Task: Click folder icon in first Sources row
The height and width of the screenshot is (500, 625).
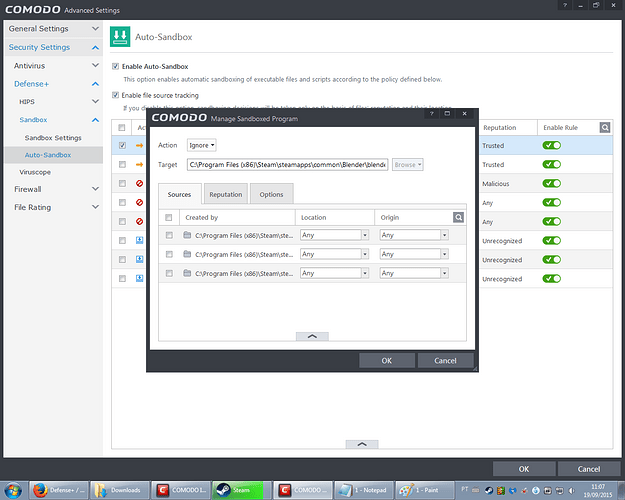Action: click(187, 235)
